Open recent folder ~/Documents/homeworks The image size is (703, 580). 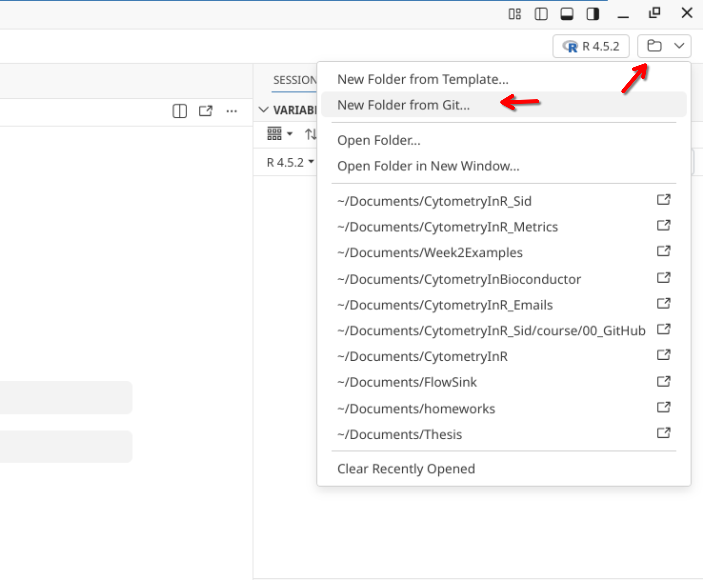(416, 408)
